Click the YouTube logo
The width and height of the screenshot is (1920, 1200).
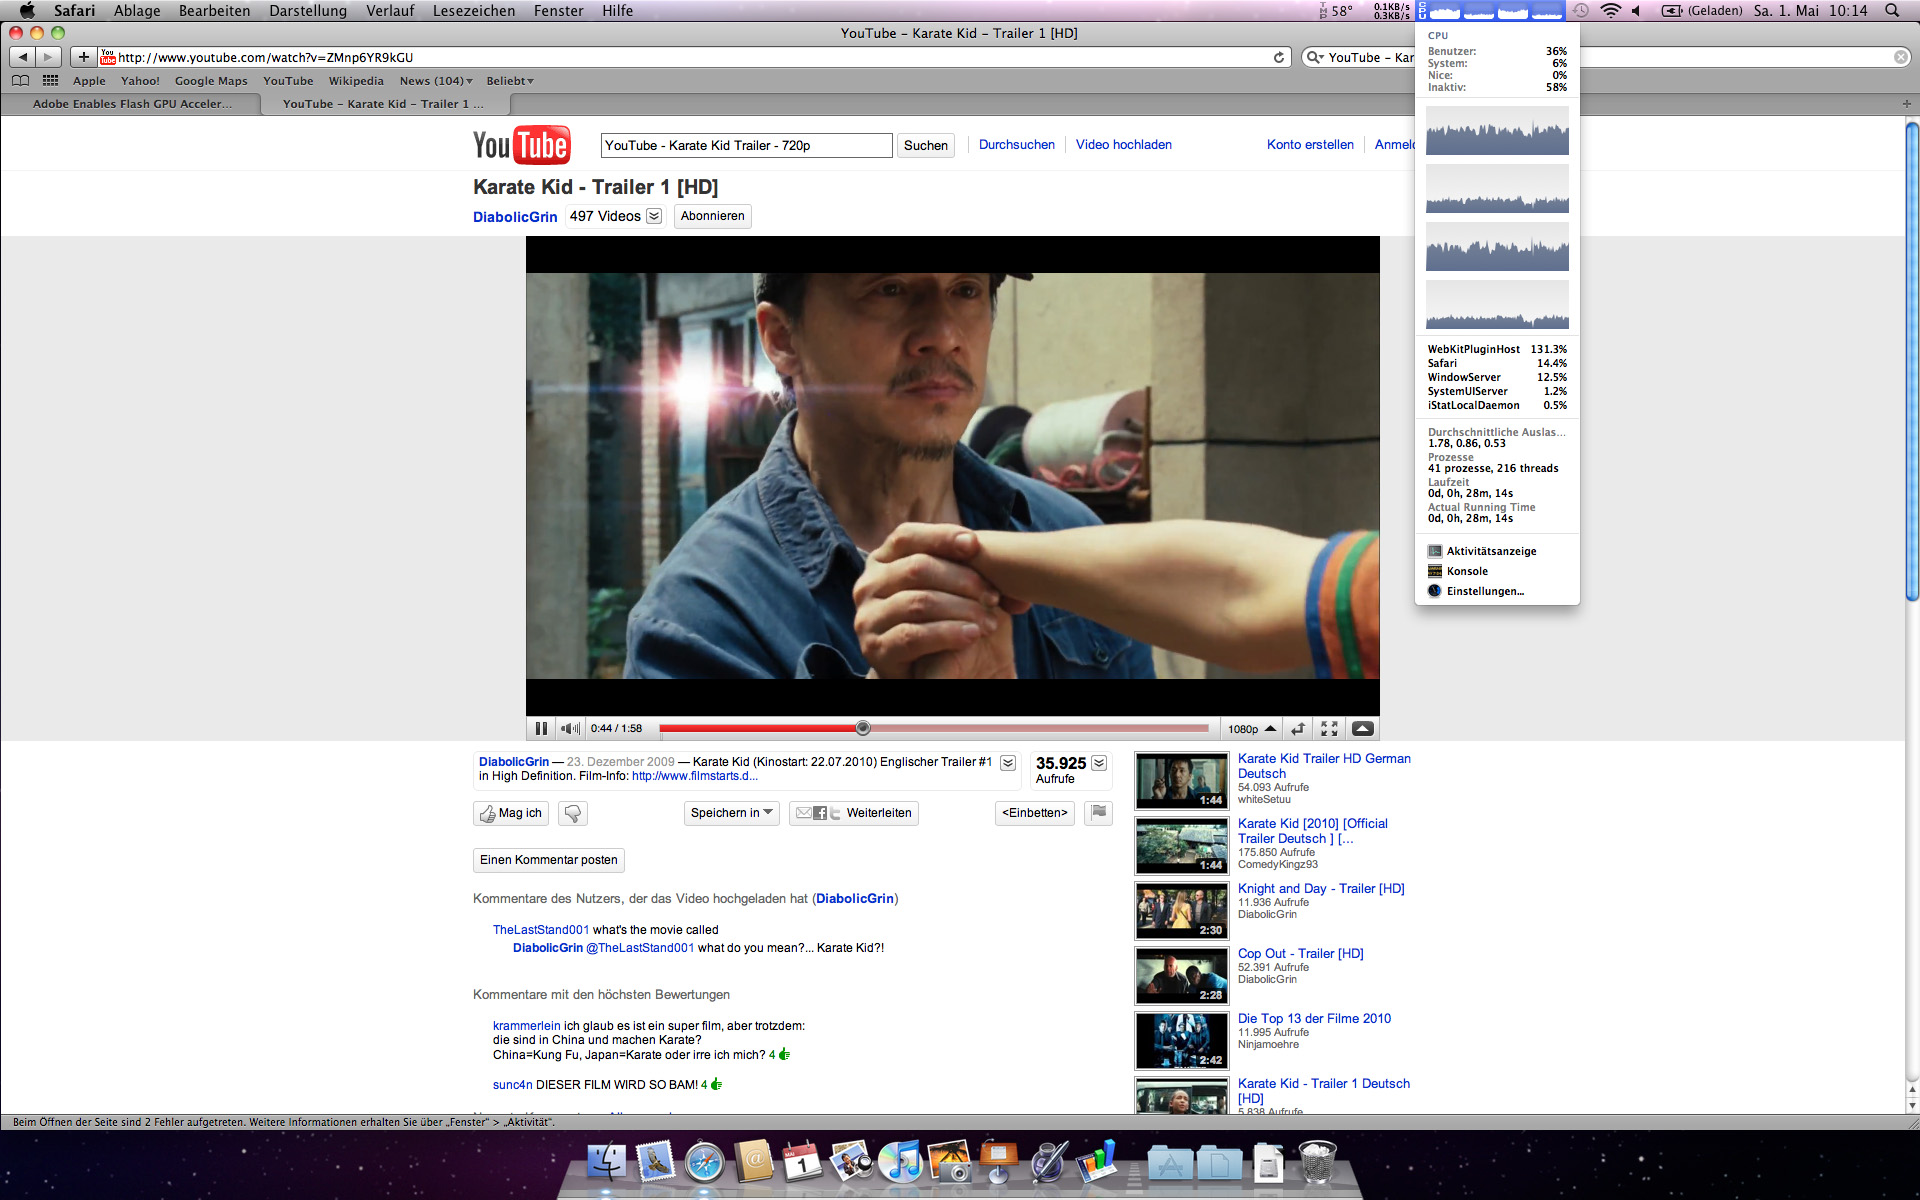[x=522, y=145]
